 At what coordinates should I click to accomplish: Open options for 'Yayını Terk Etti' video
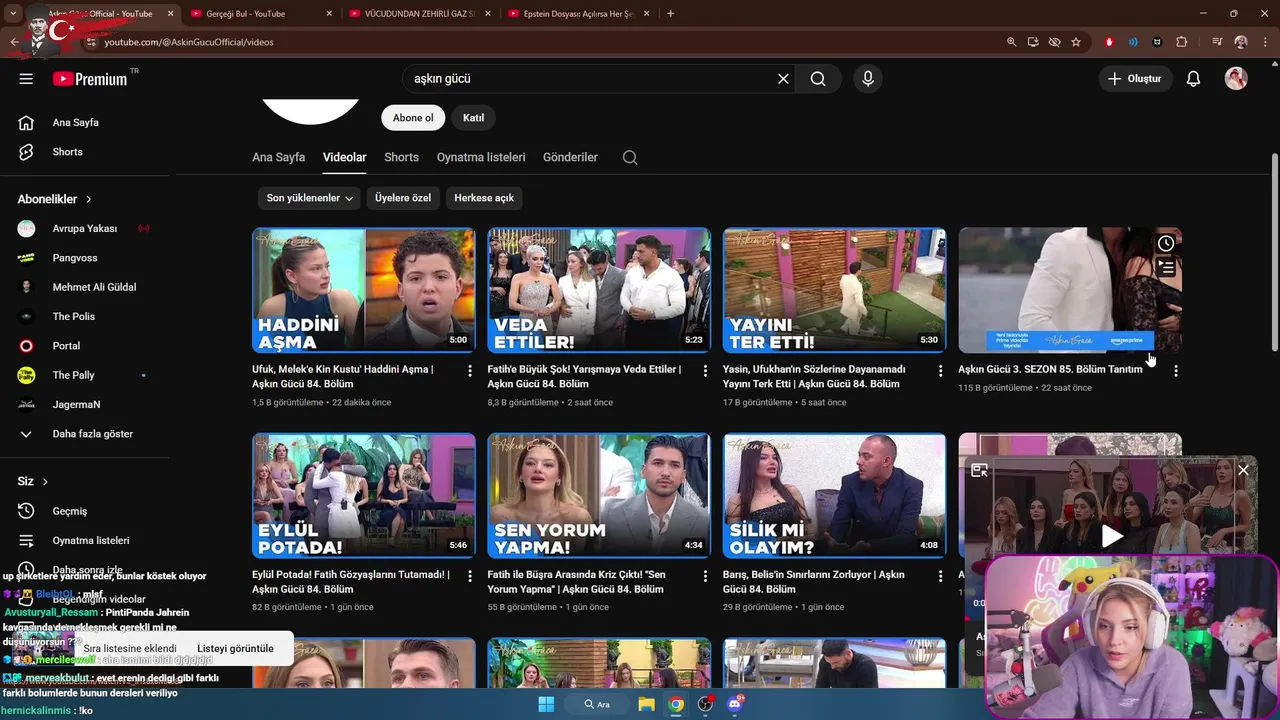pyautogui.click(x=940, y=371)
